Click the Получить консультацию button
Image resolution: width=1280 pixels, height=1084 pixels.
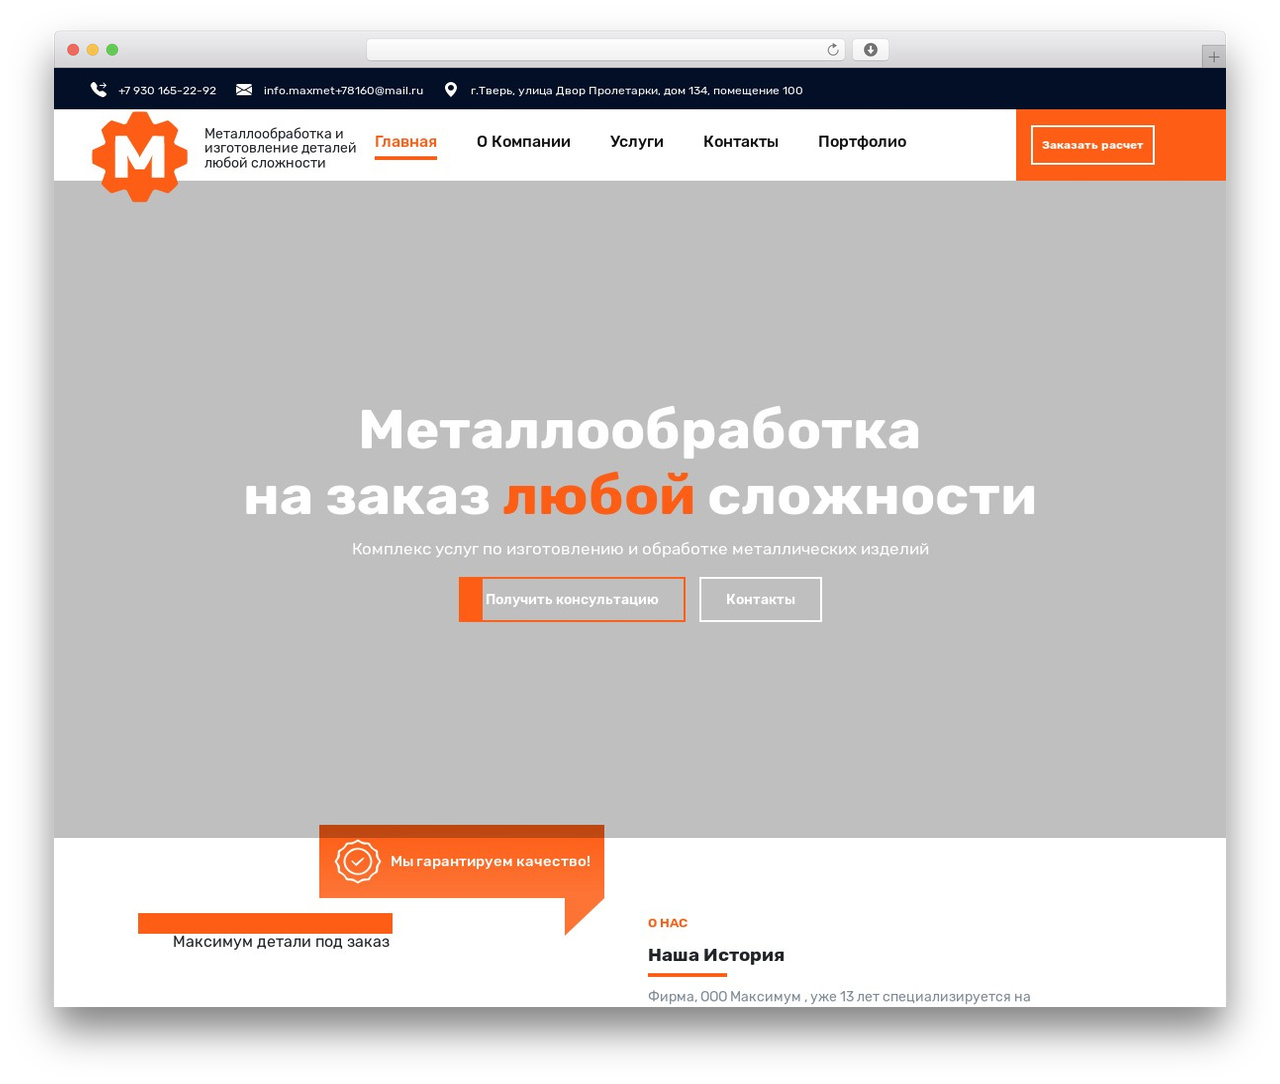(572, 599)
